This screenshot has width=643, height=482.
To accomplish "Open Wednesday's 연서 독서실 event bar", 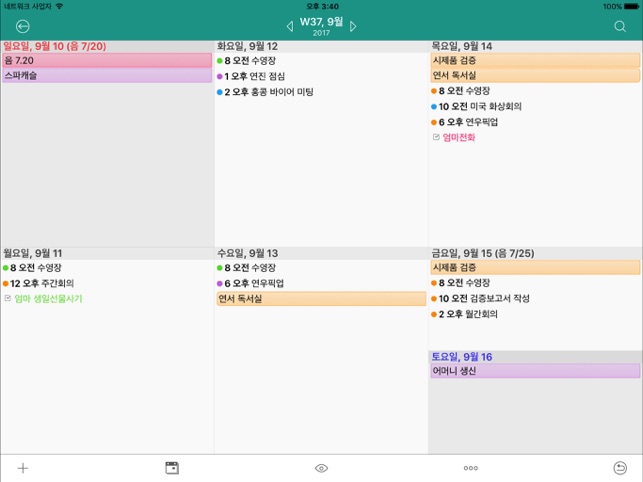I will (x=321, y=299).
